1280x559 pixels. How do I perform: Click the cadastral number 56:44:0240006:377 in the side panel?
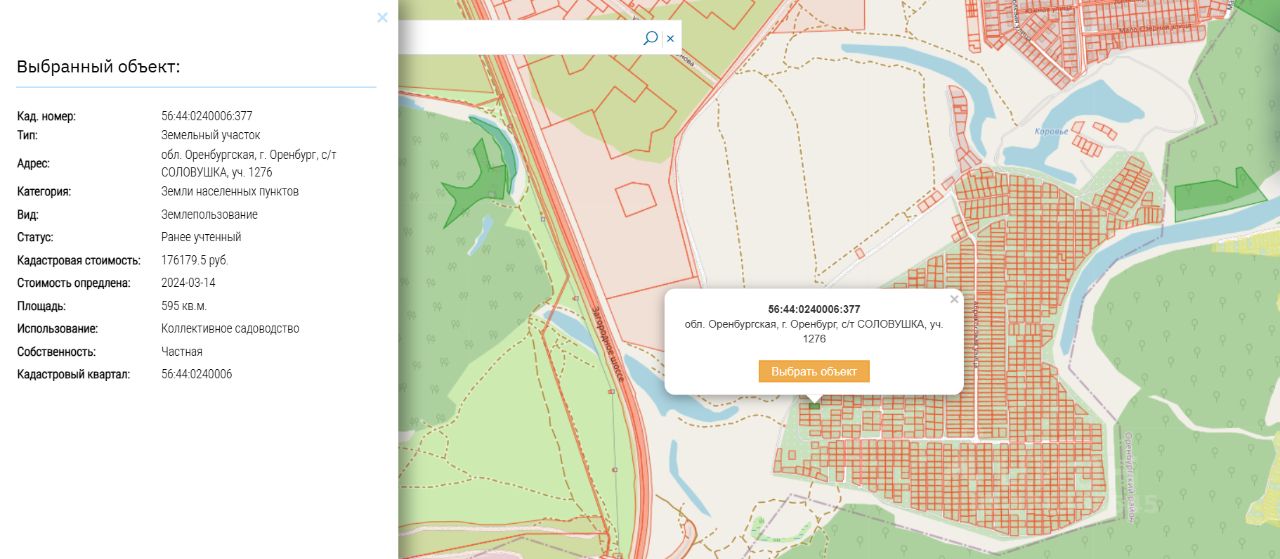[x=206, y=116]
